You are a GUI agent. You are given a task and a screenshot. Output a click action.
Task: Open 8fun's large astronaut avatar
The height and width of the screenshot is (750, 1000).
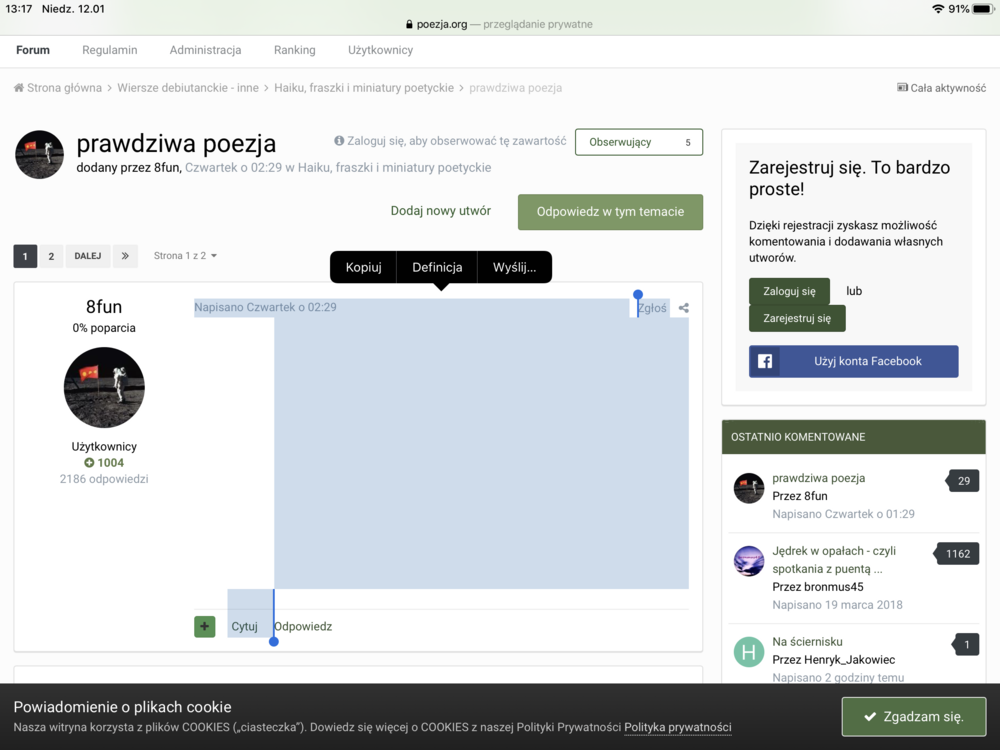104,387
